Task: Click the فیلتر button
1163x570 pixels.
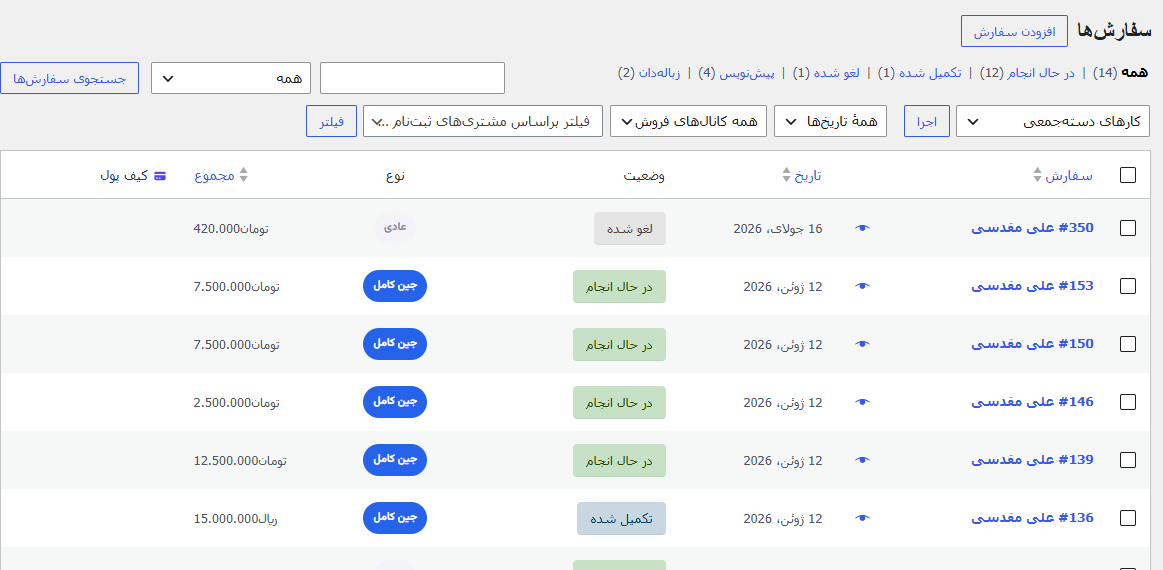Action: click(x=332, y=122)
